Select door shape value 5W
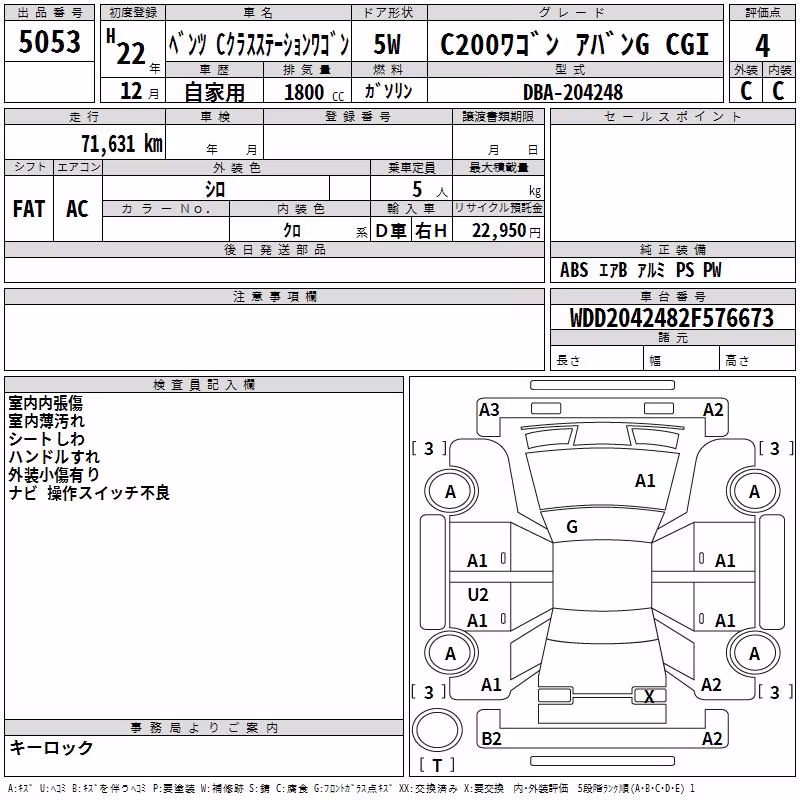 coord(388,44)
